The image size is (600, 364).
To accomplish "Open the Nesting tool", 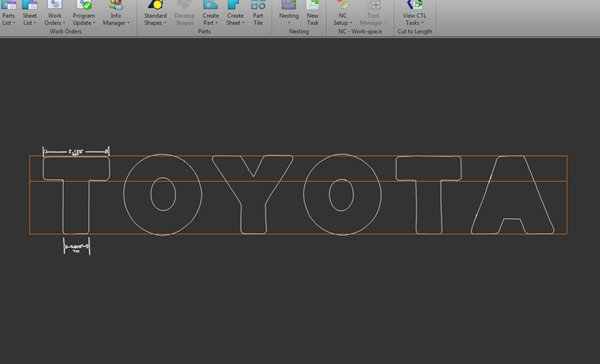I will tap(289, 13).
